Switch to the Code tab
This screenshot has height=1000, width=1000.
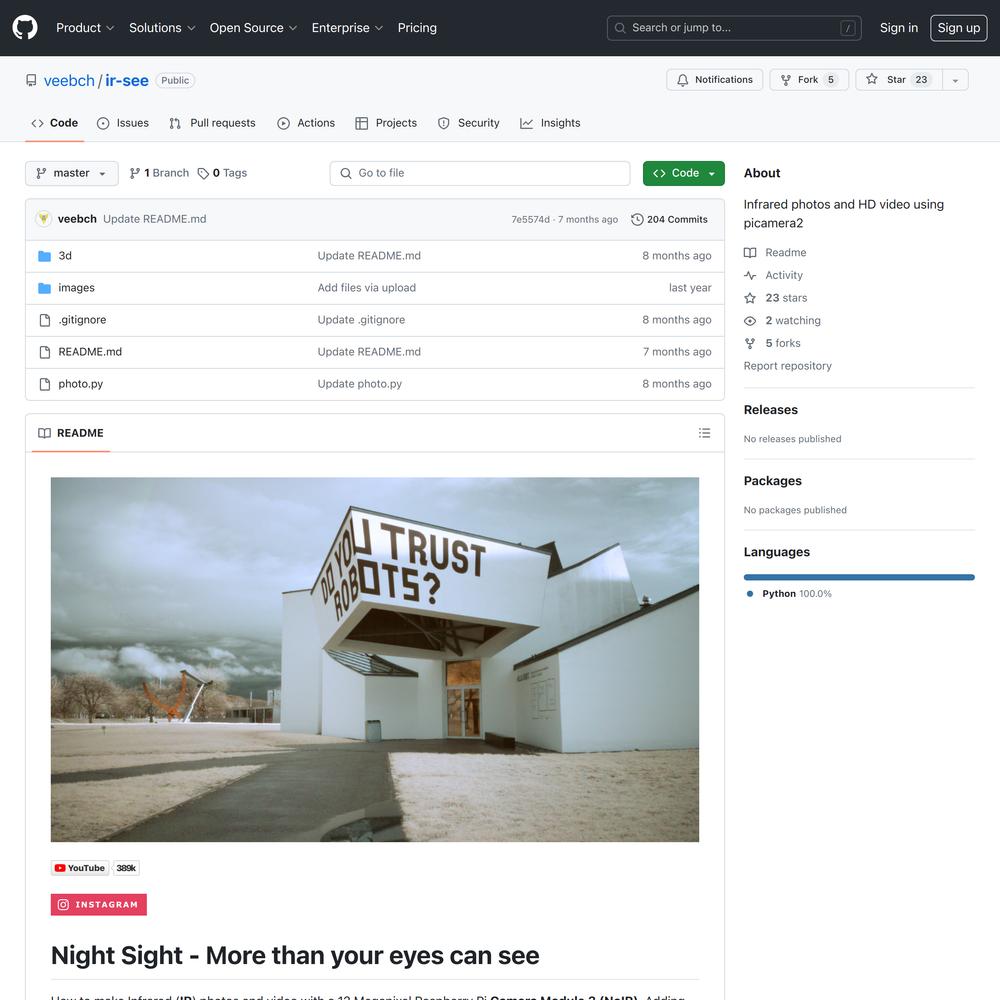pyautogui.click(x=55, y=123)
